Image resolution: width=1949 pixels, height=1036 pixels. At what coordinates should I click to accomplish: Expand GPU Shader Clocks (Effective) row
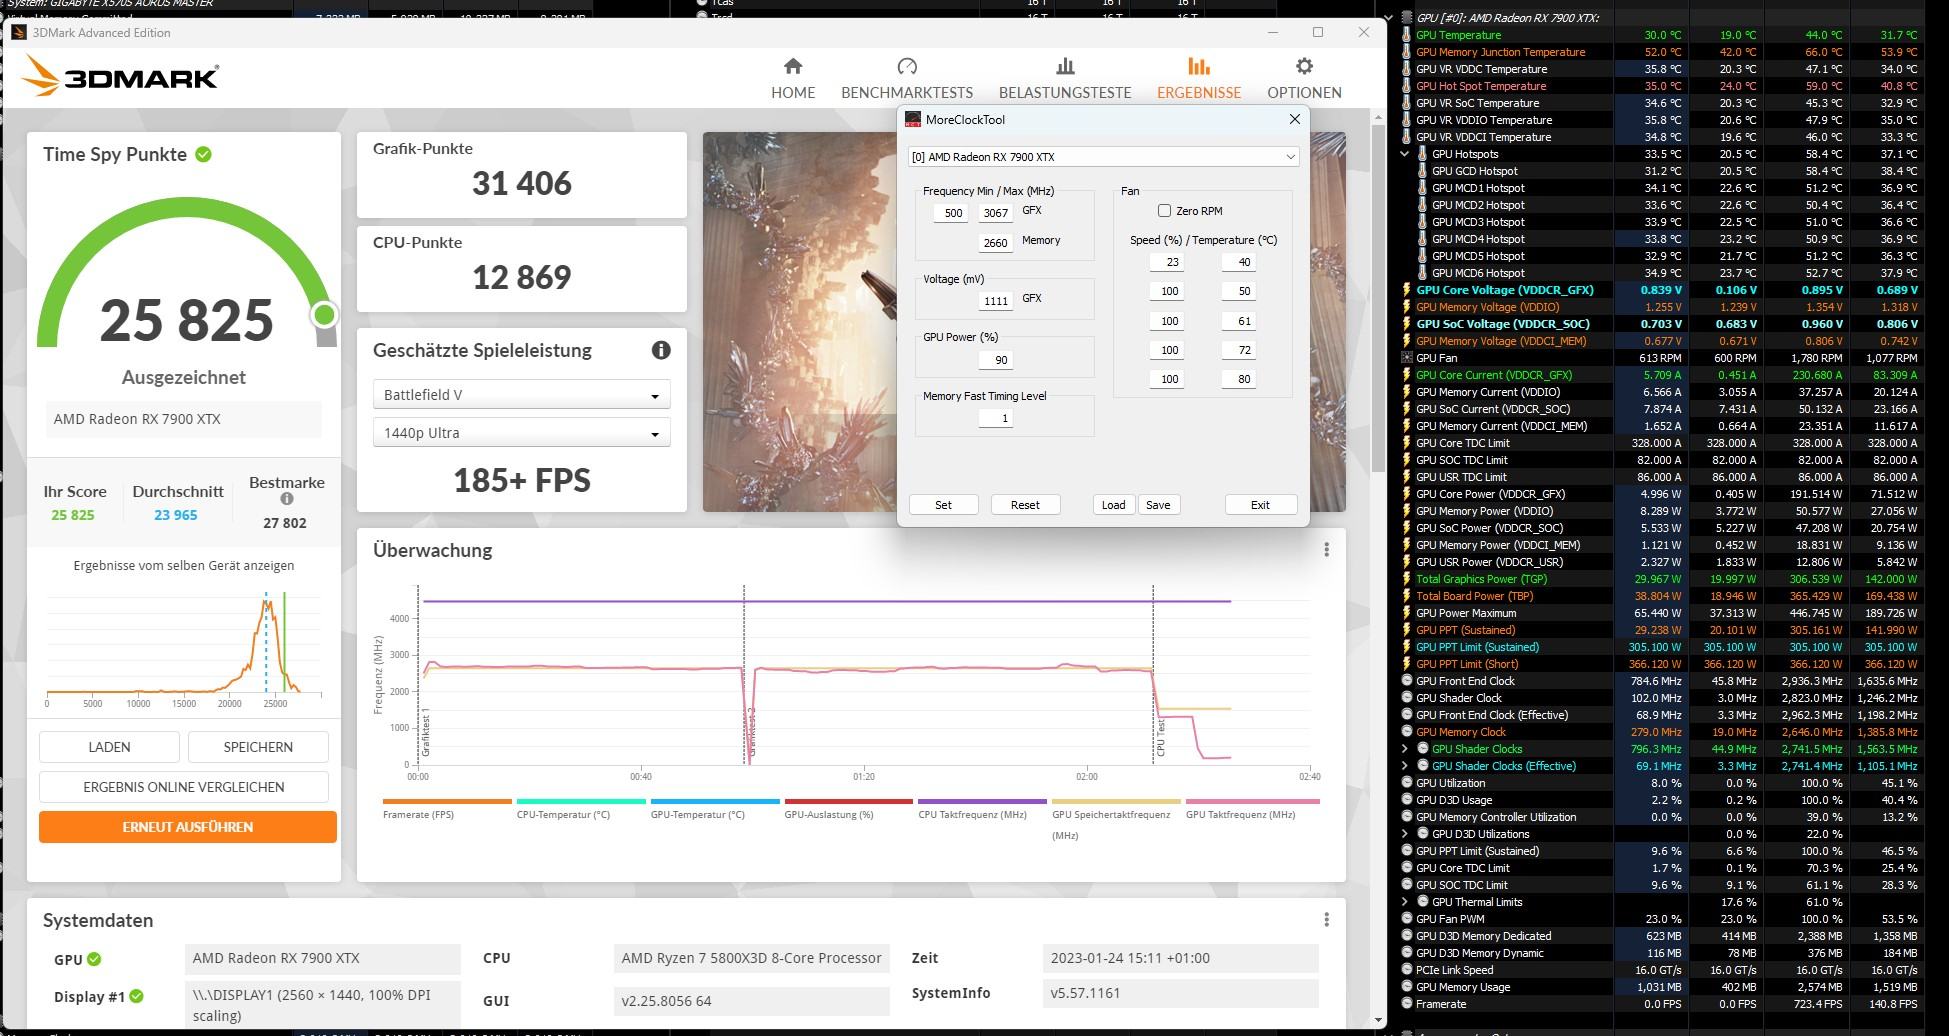(1404, 766)
